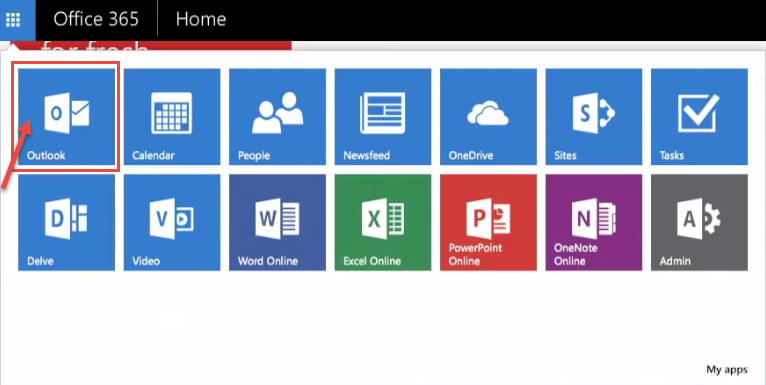Open the Outlook app tile

(x=66, y=116)
